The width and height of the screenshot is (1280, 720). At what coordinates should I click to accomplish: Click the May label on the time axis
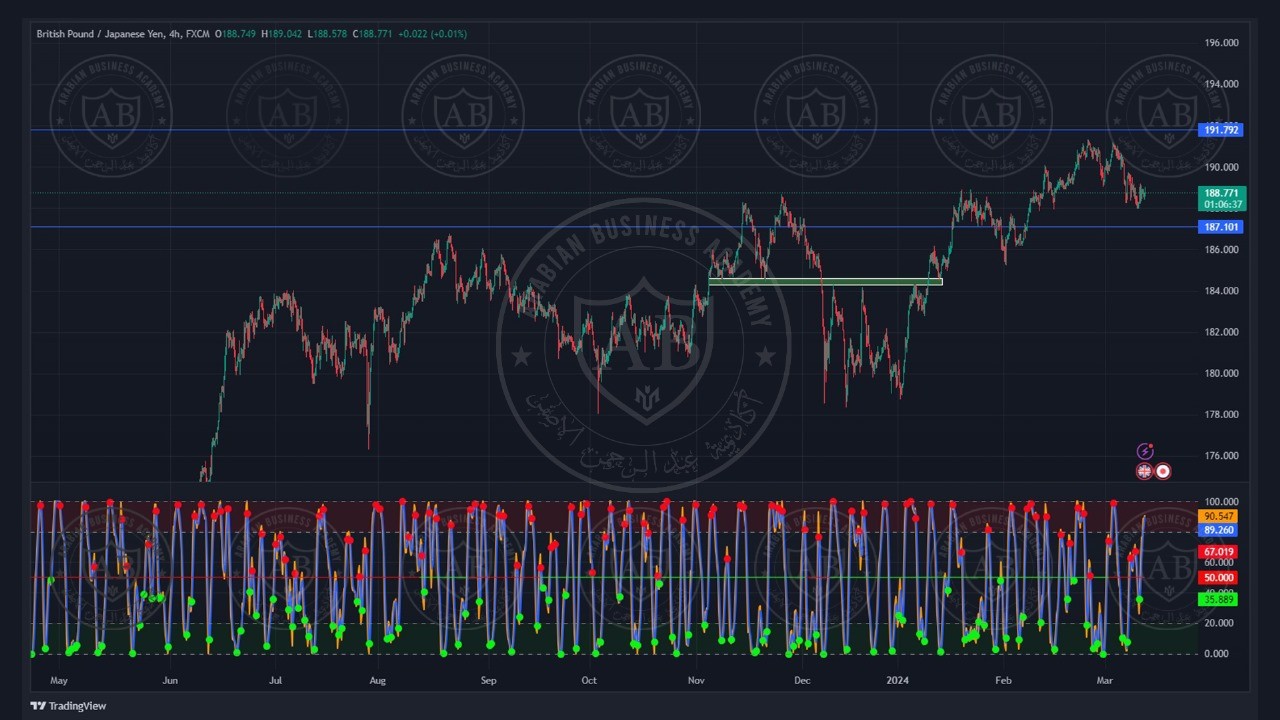coord(59,680)
